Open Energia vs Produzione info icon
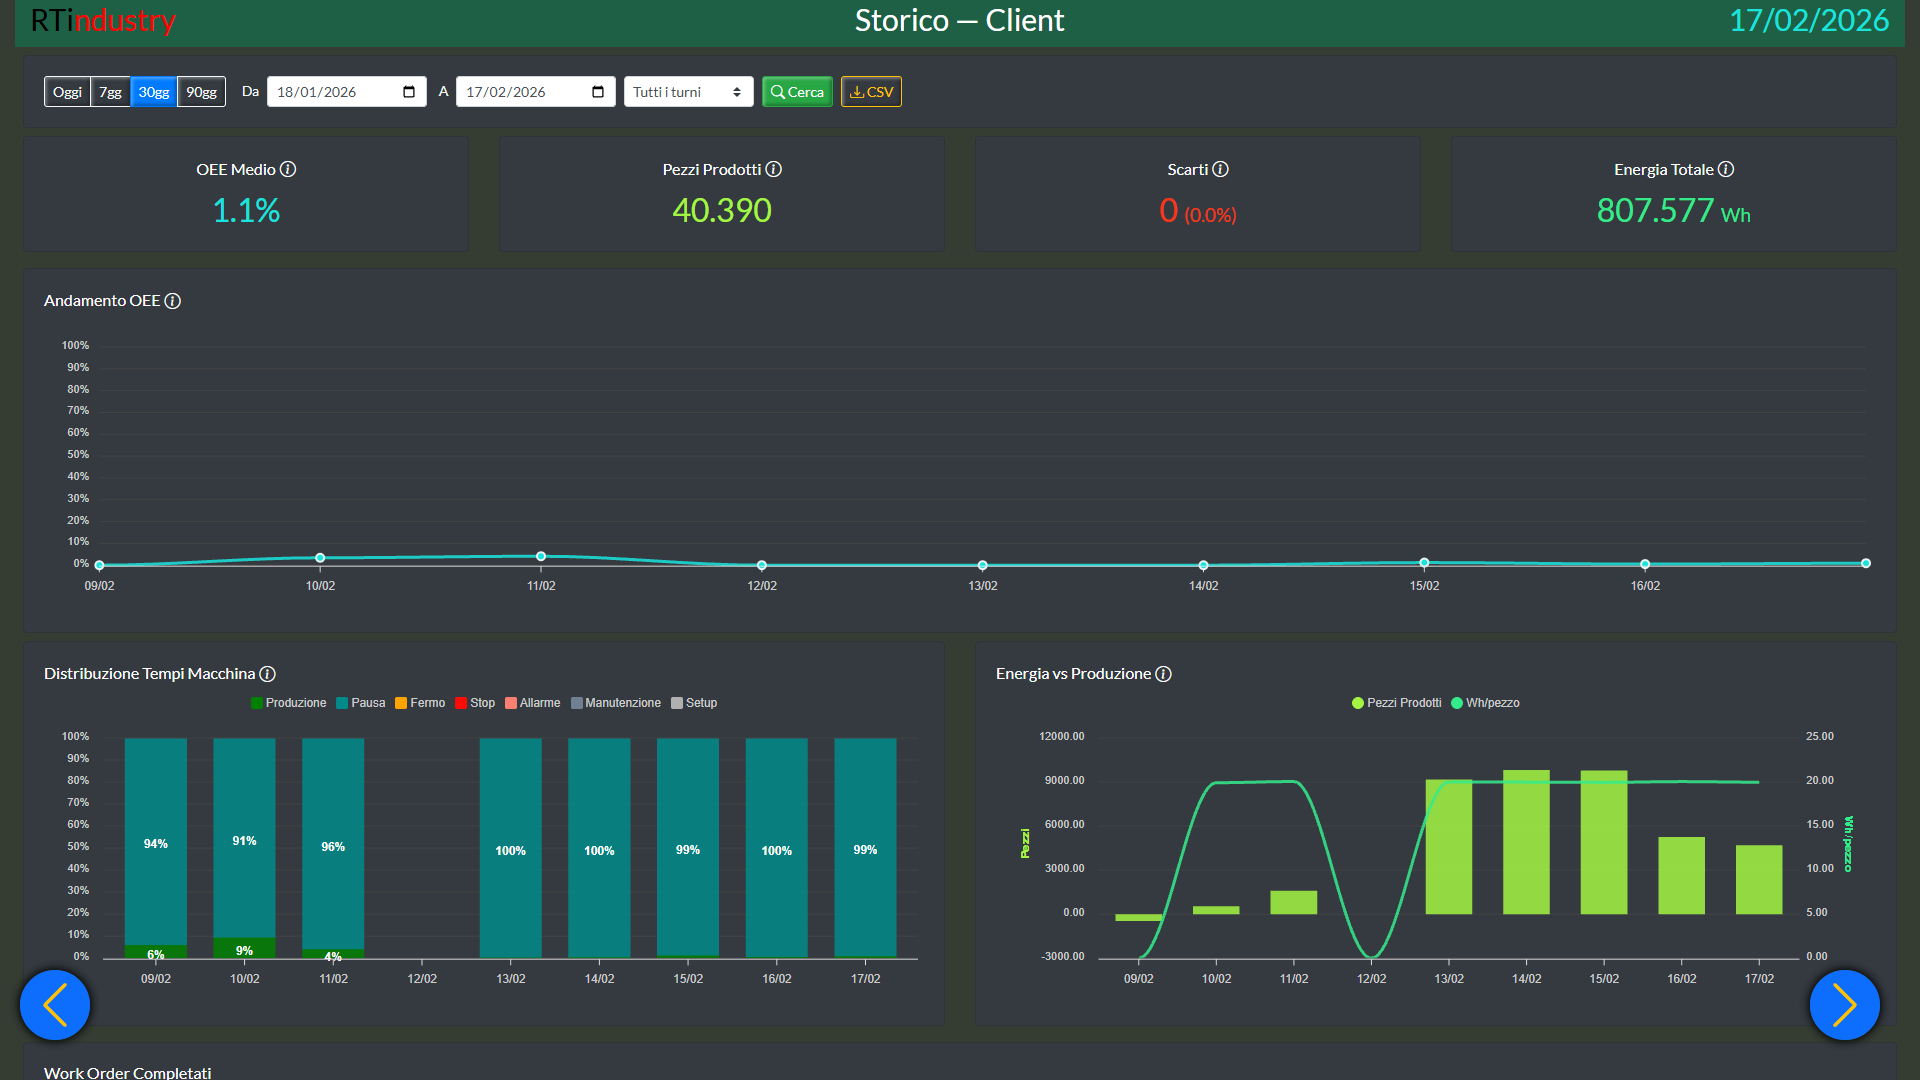Screen dimensions: 1920x1080 pyautogui.click(x=1164, y=674)
